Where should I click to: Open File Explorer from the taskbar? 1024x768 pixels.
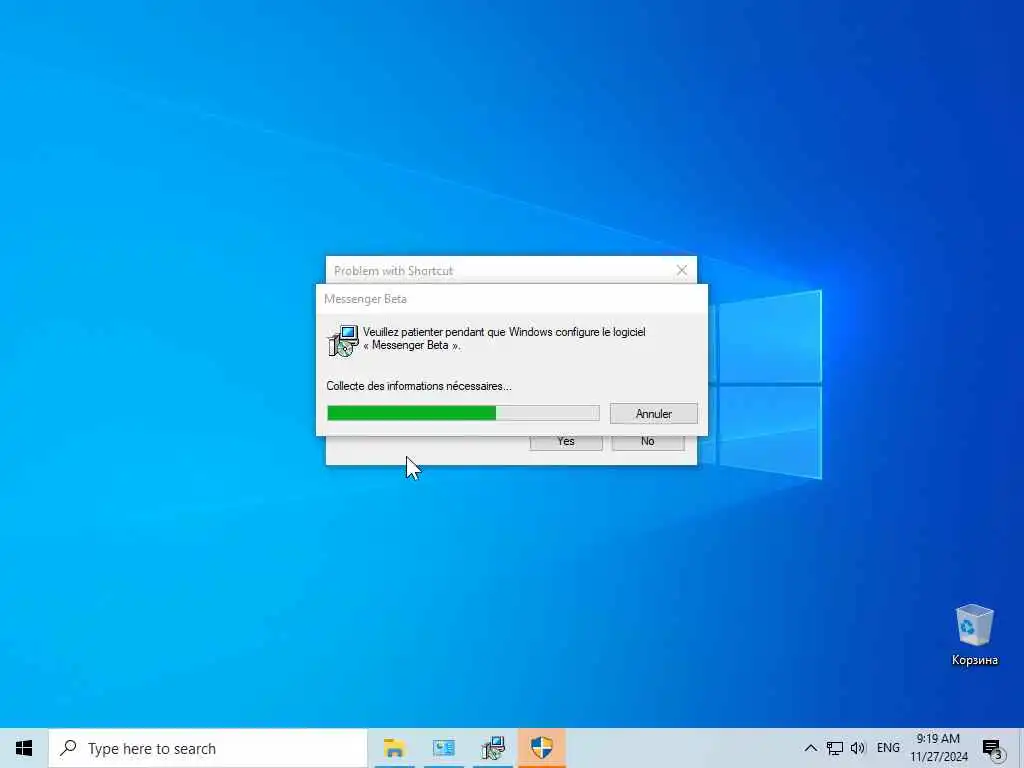point(394,748)
